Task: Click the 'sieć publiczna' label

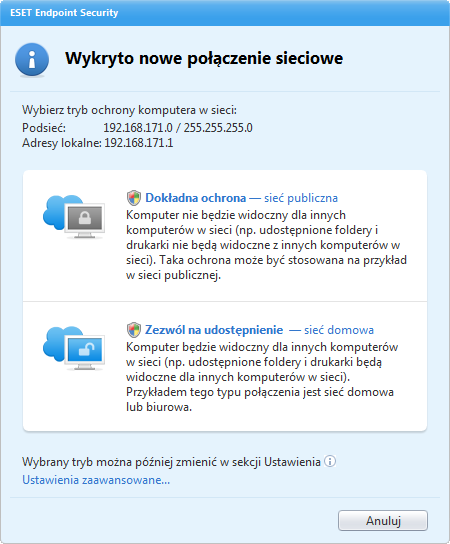Action: pyautogui.click(x=301, y=198)
